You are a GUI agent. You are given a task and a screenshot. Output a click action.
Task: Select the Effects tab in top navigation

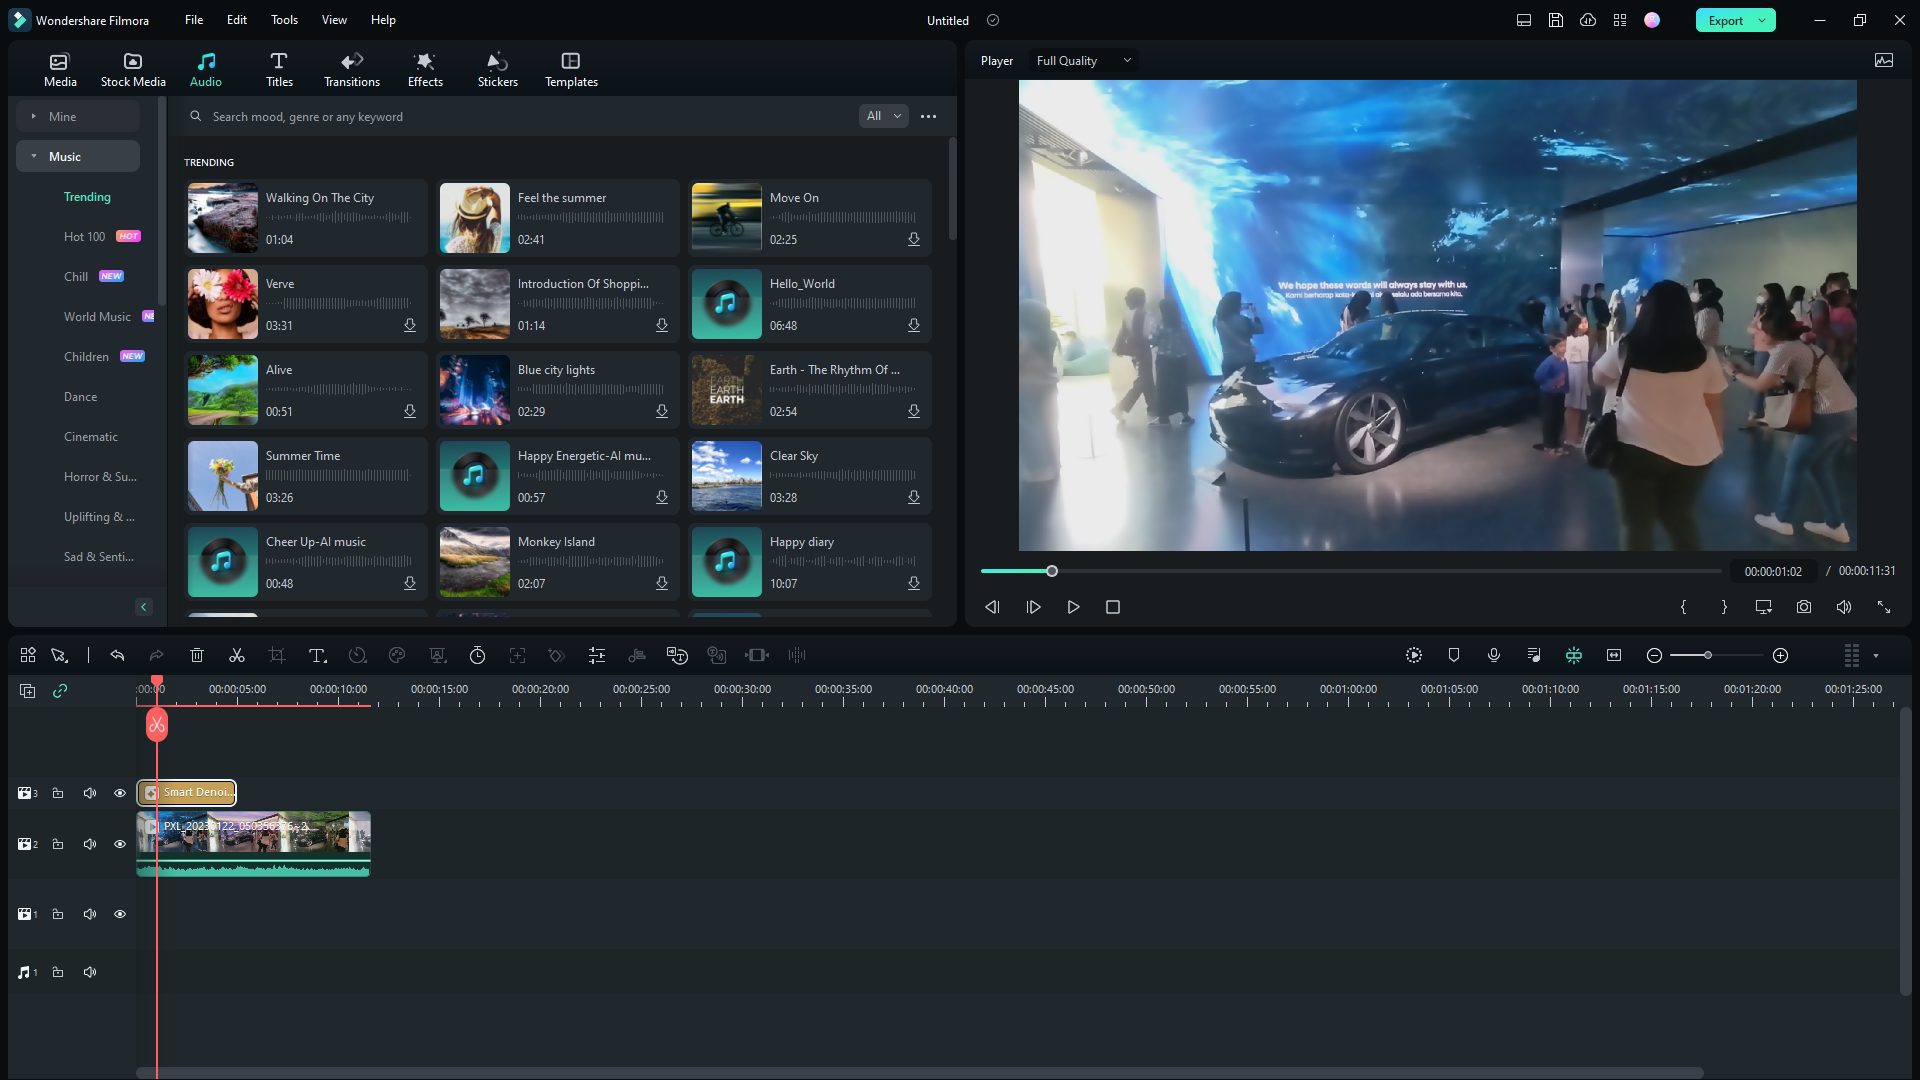[425, 69]
